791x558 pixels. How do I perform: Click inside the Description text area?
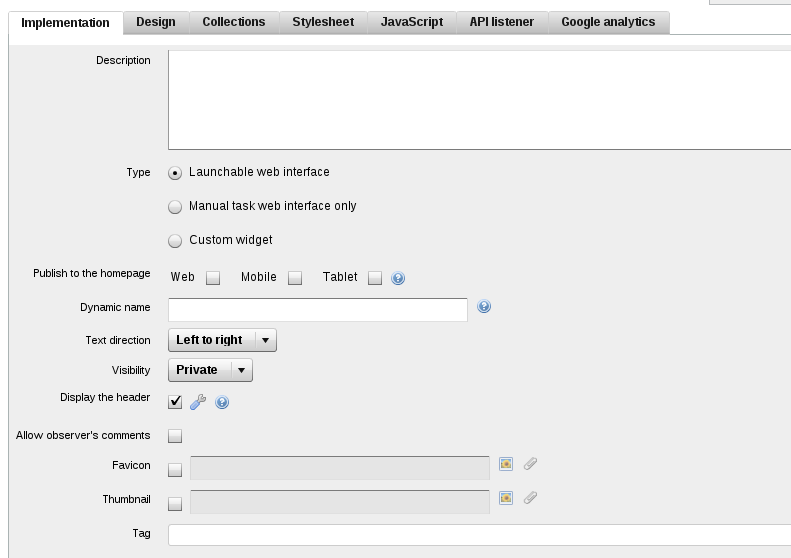point(479,100)
